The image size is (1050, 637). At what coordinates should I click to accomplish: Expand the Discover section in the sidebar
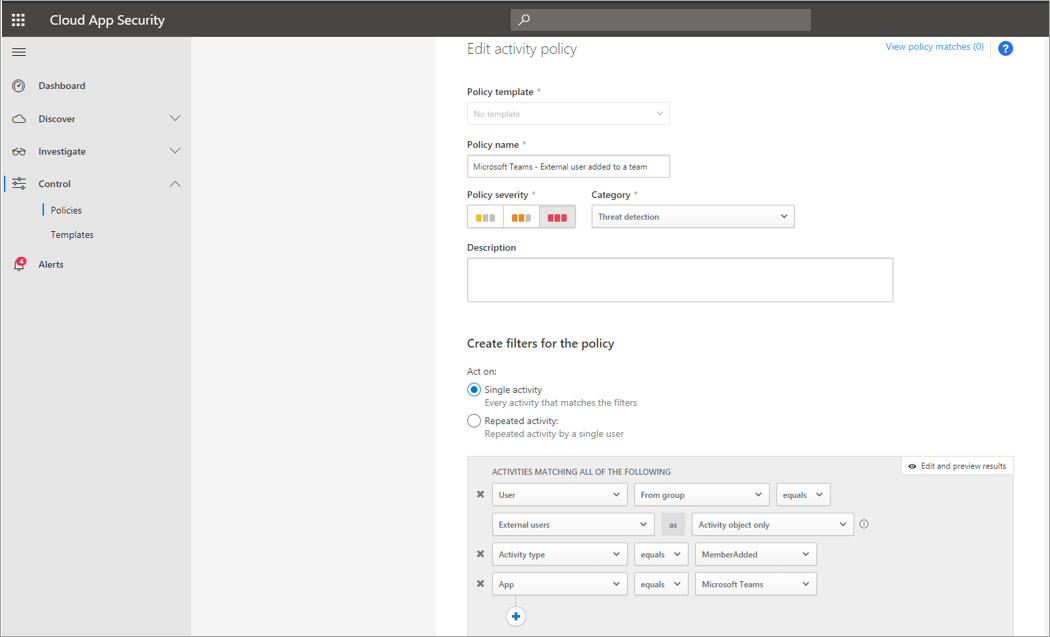click(x=57, y=117)
